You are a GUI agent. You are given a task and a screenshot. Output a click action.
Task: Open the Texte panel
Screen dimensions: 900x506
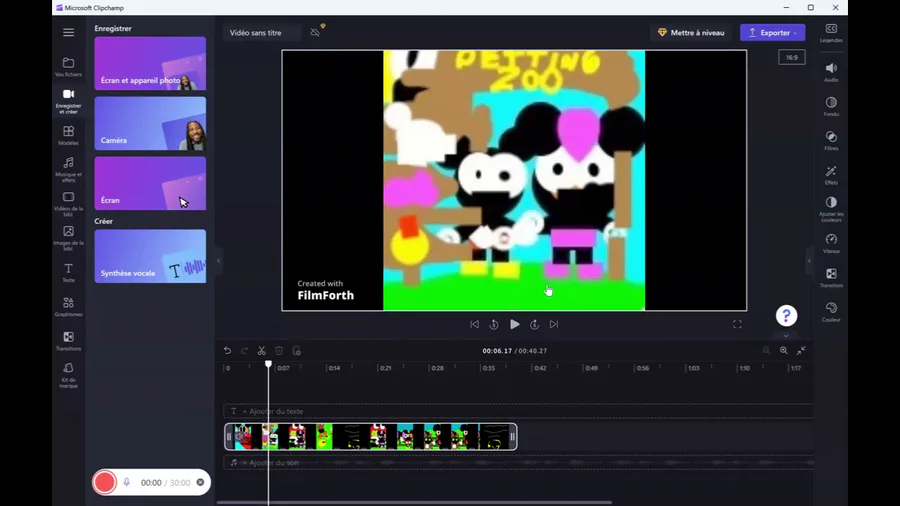(68, 273)
